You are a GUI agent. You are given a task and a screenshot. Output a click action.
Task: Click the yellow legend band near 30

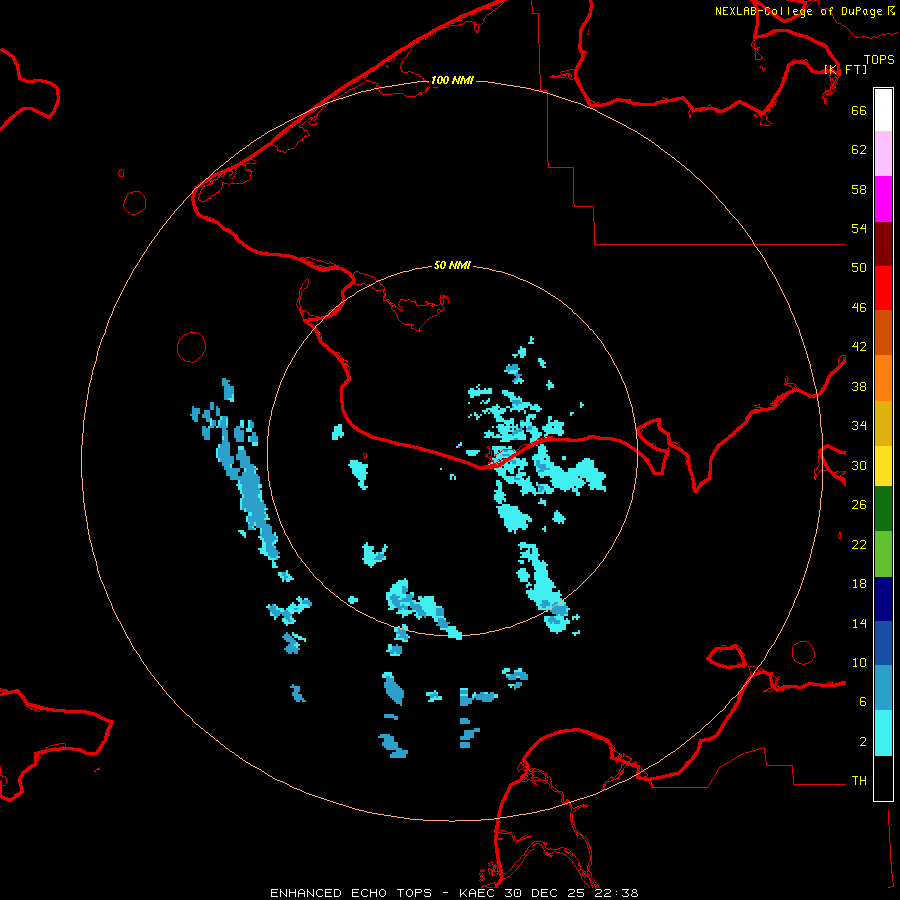coord(883,466)
